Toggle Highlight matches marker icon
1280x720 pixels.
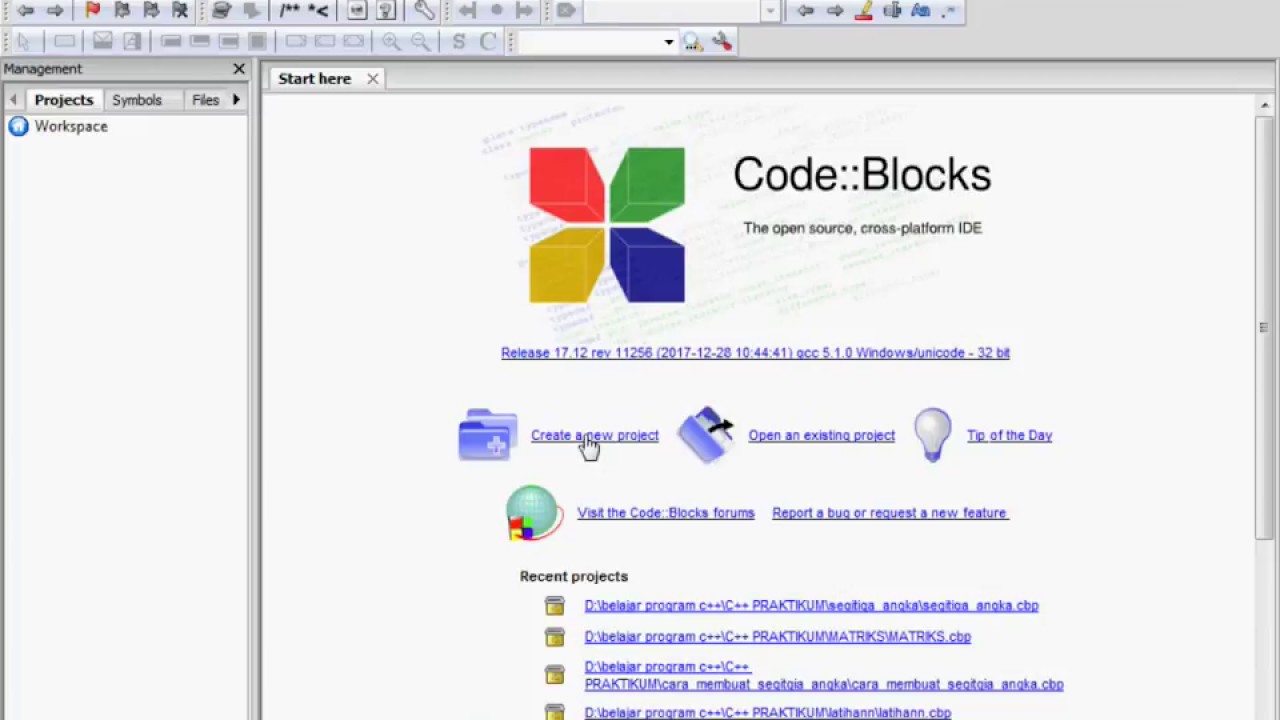tap(864, 10)
